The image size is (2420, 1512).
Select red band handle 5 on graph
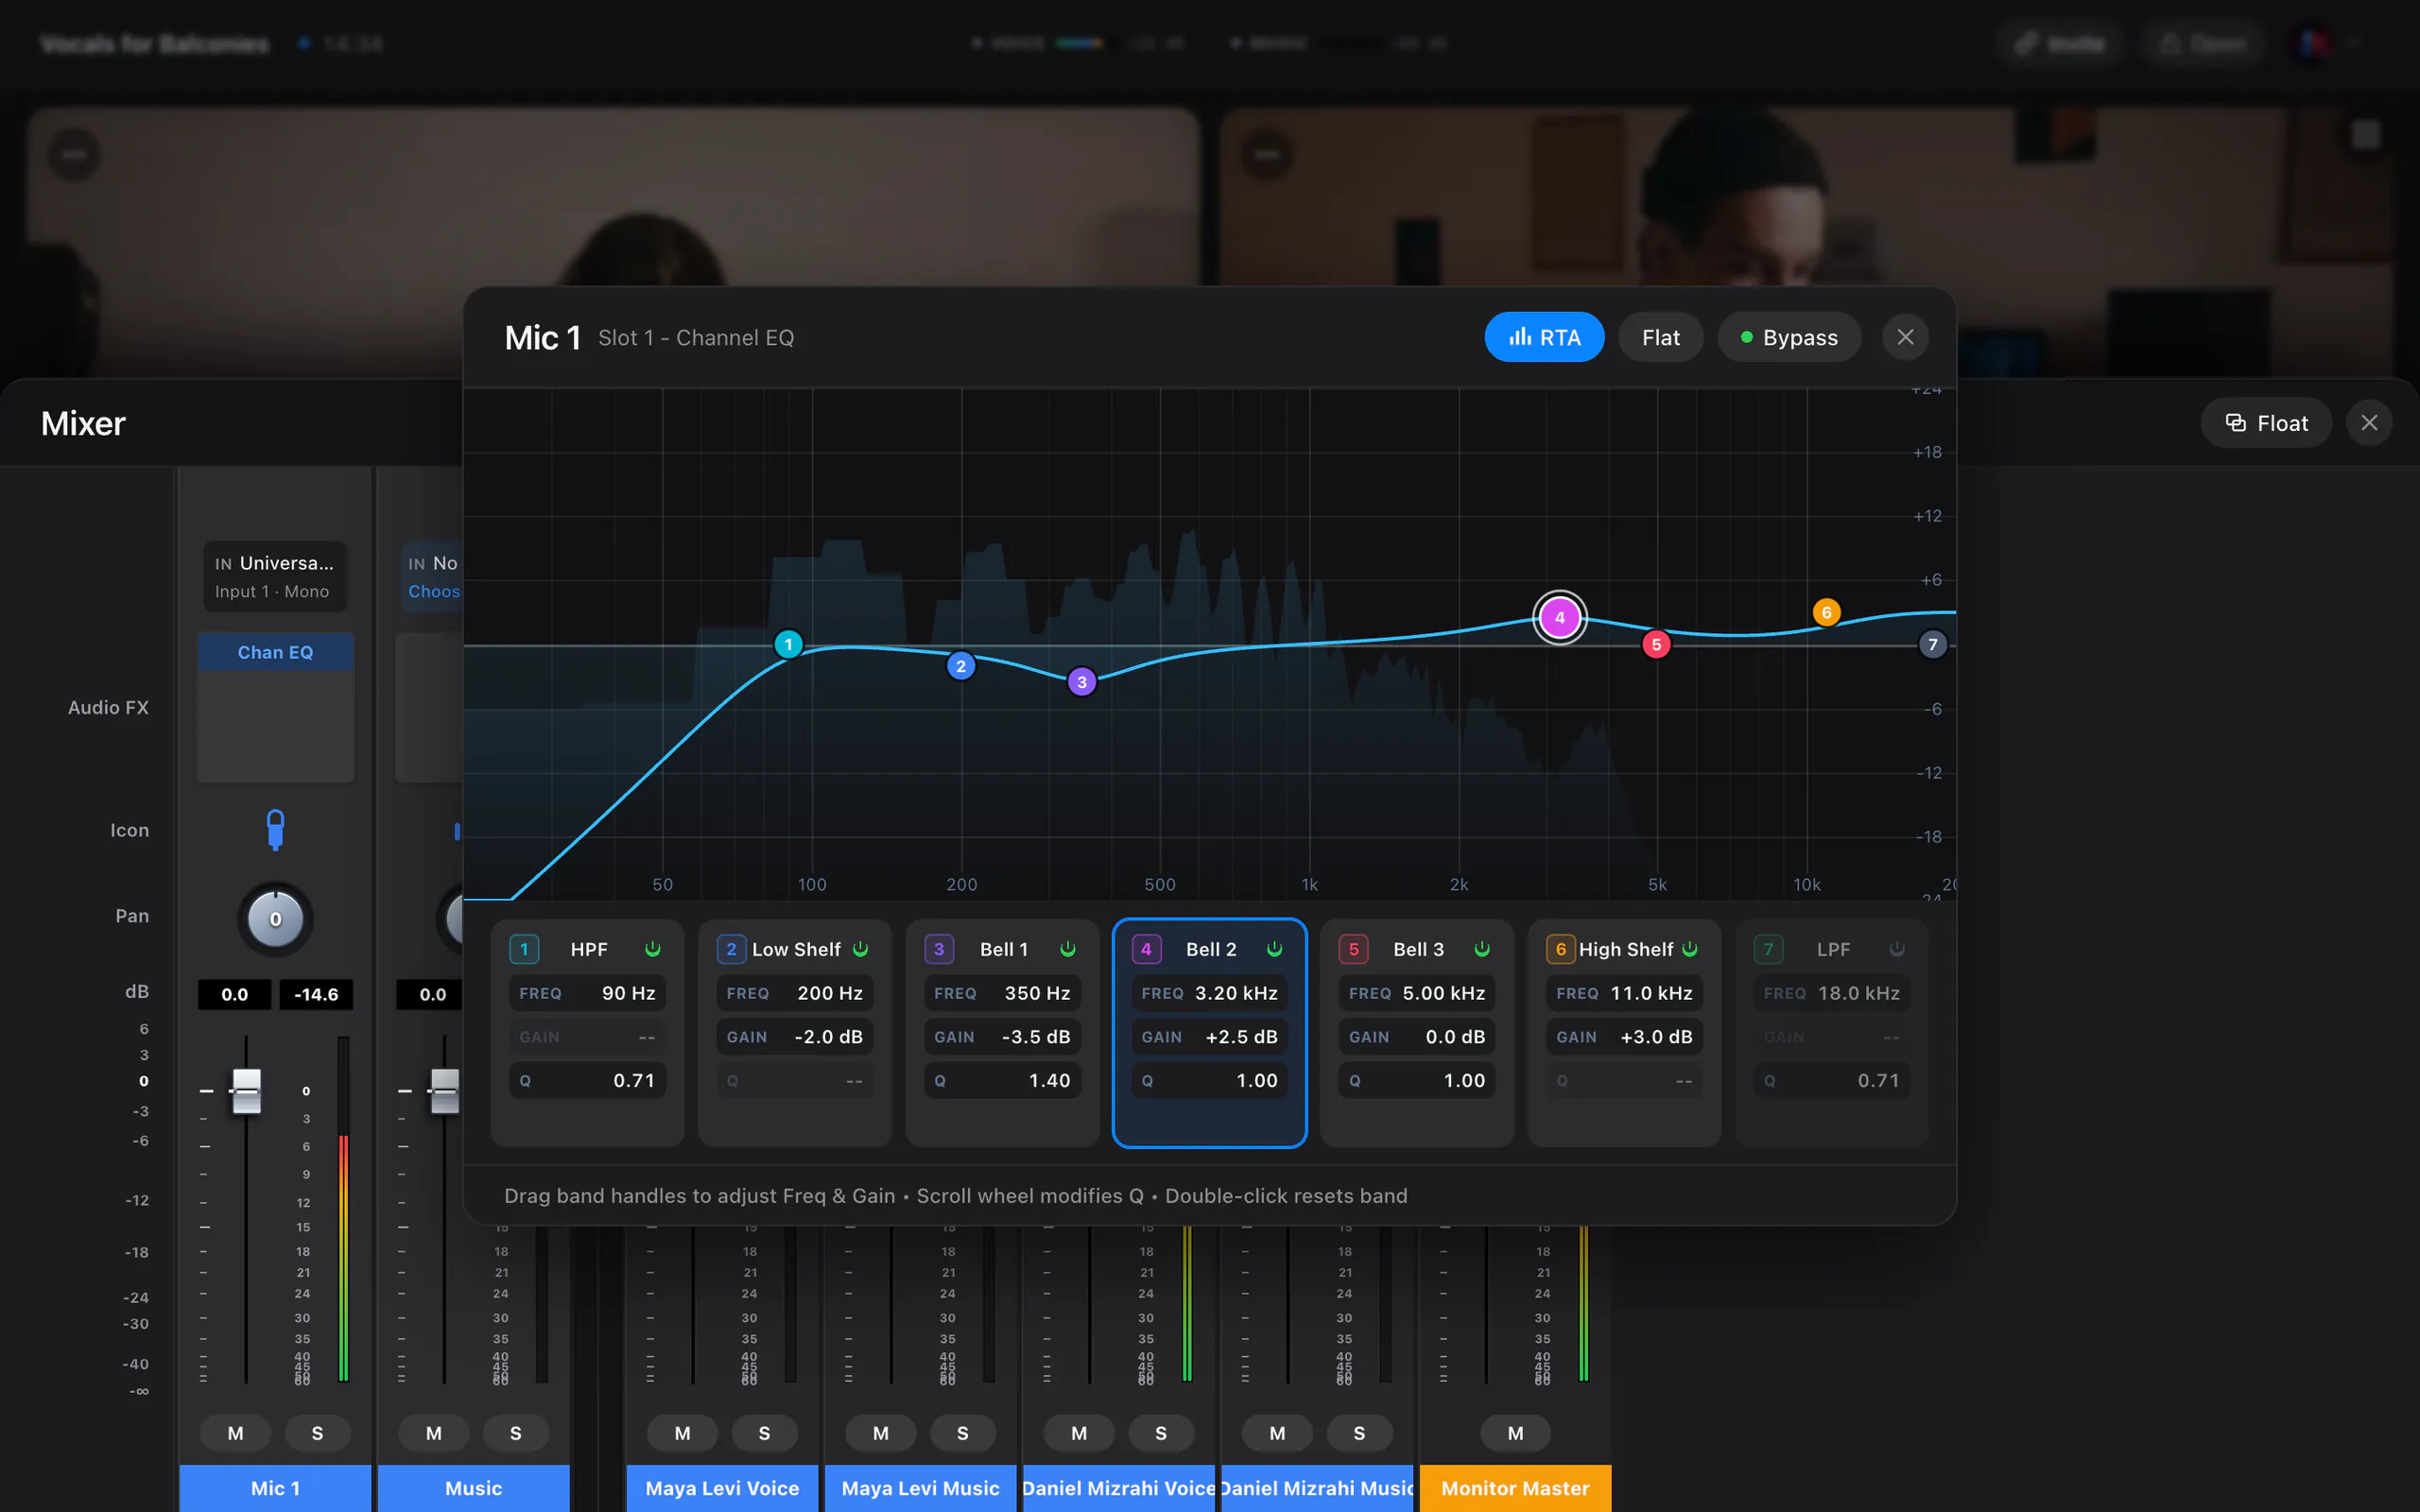tap(1656, 645)
